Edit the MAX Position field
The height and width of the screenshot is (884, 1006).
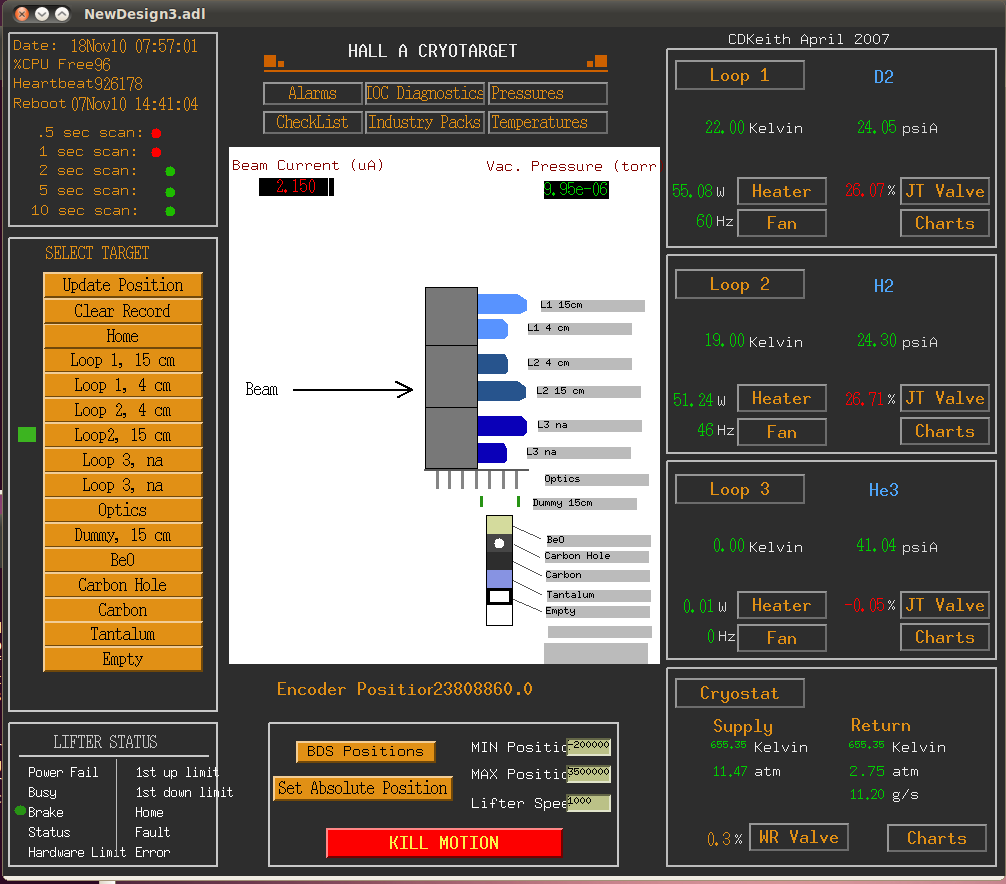point(588,774)
